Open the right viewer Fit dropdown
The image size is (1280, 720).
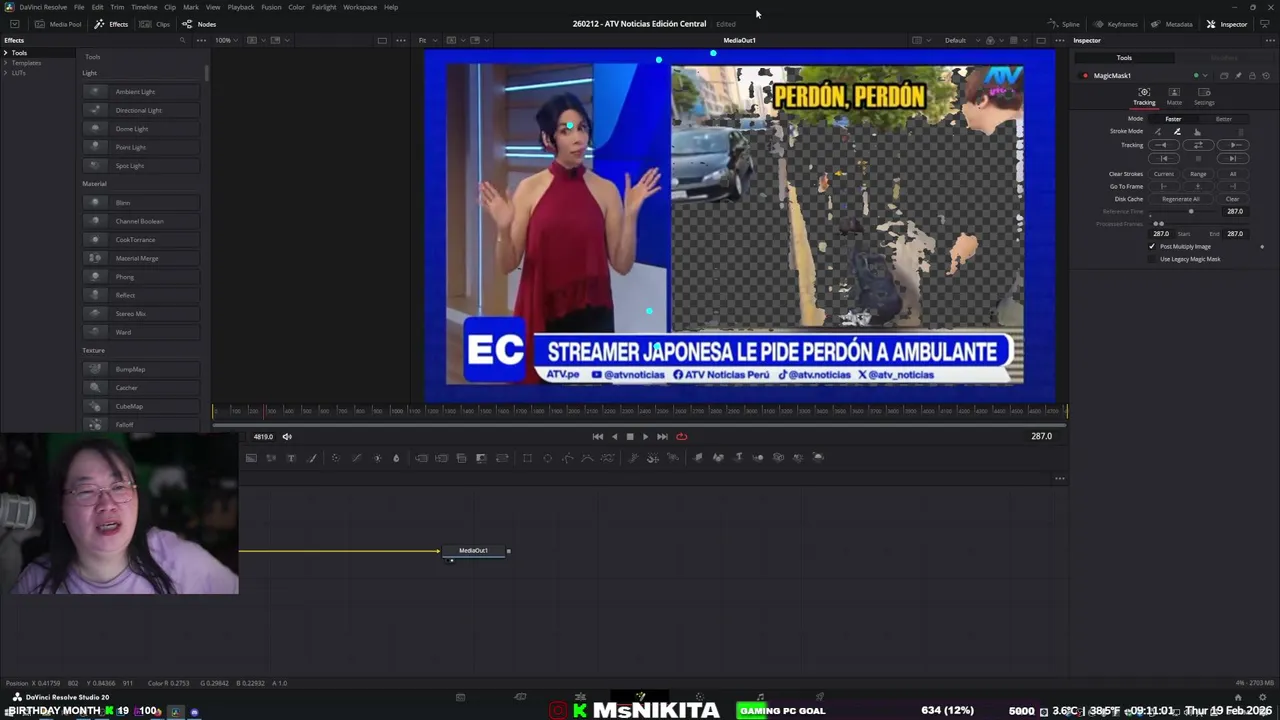point(426,40)
